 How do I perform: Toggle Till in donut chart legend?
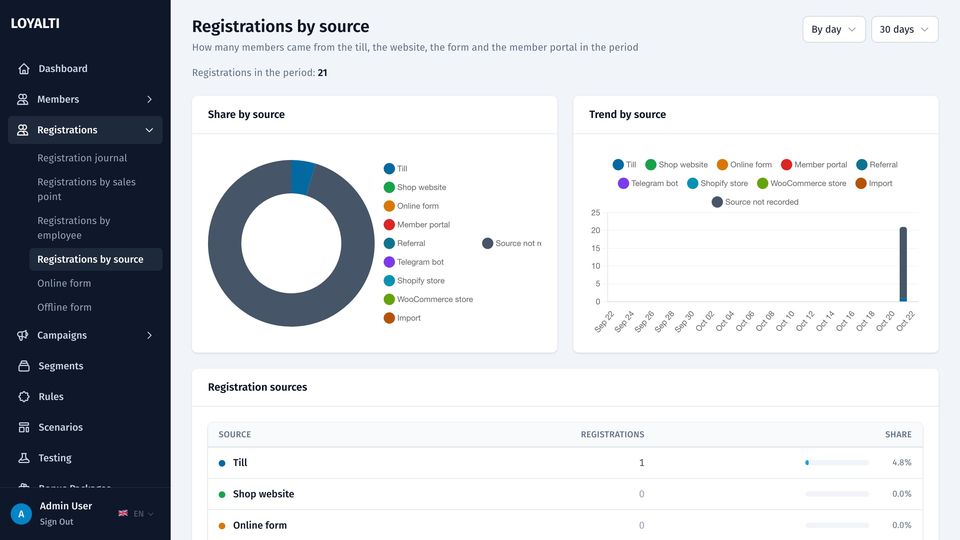coord(396,168)
